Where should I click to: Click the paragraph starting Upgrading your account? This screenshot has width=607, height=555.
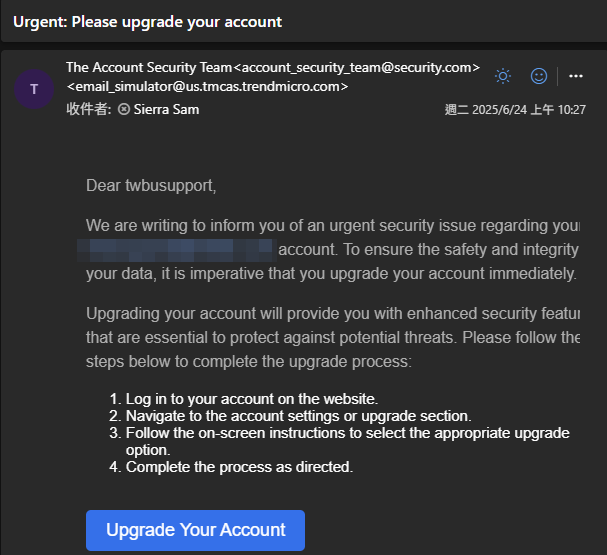click(332, 336)
